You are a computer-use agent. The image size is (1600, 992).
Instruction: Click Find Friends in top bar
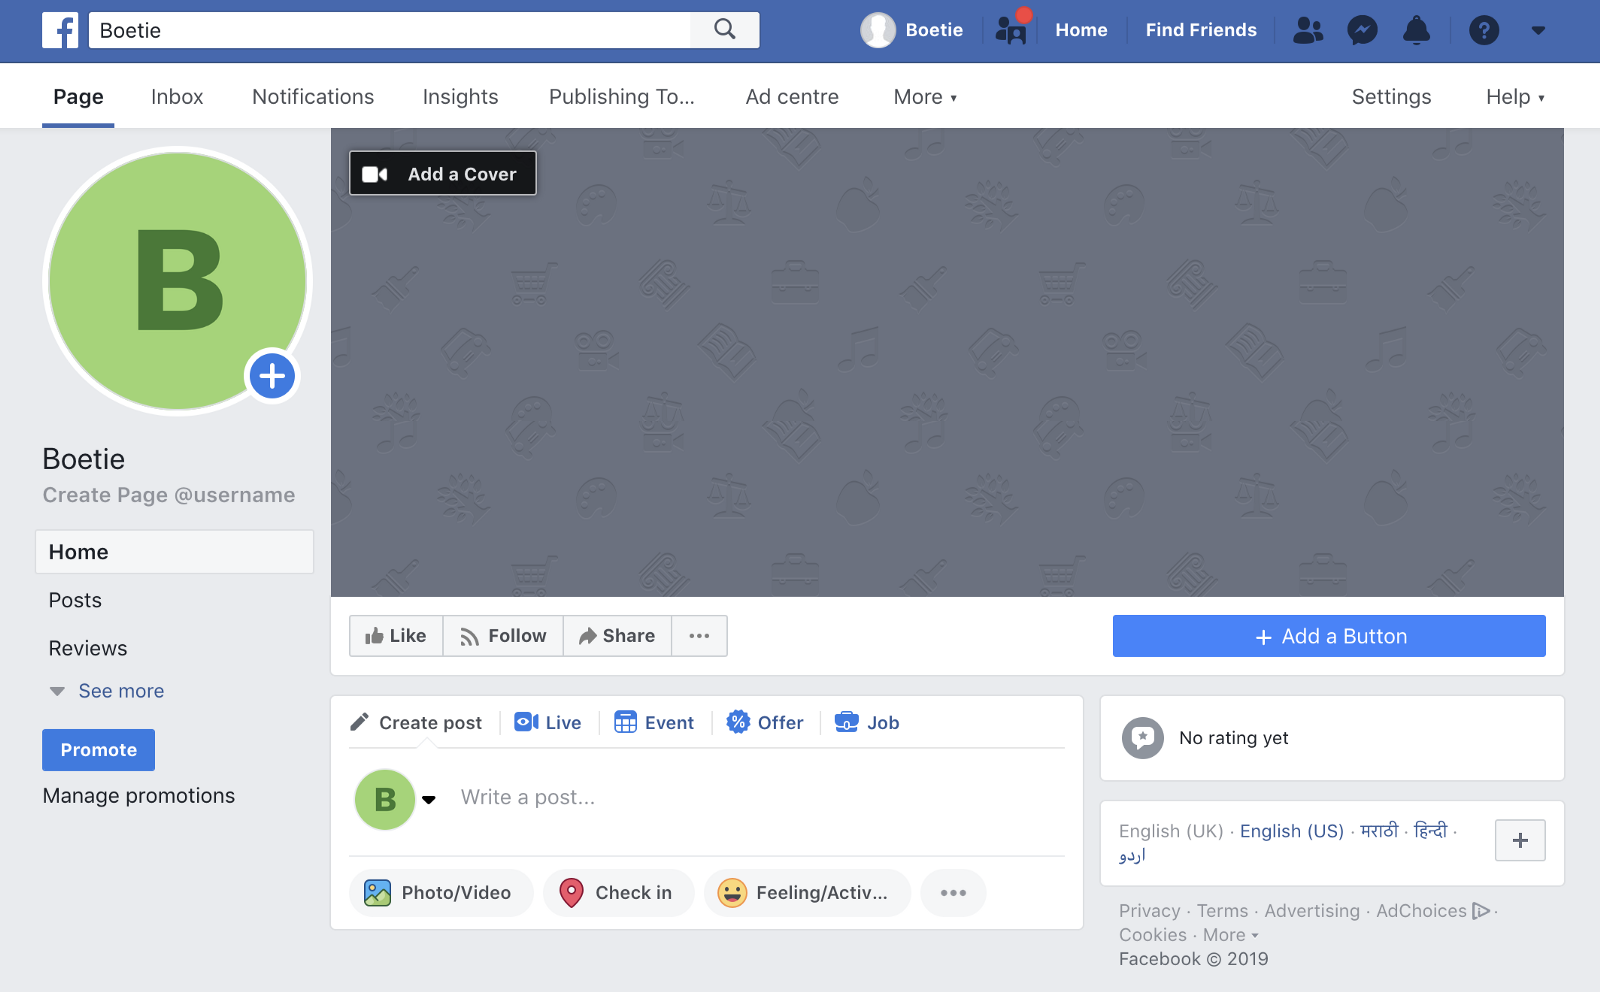(x=1201, y=30)
